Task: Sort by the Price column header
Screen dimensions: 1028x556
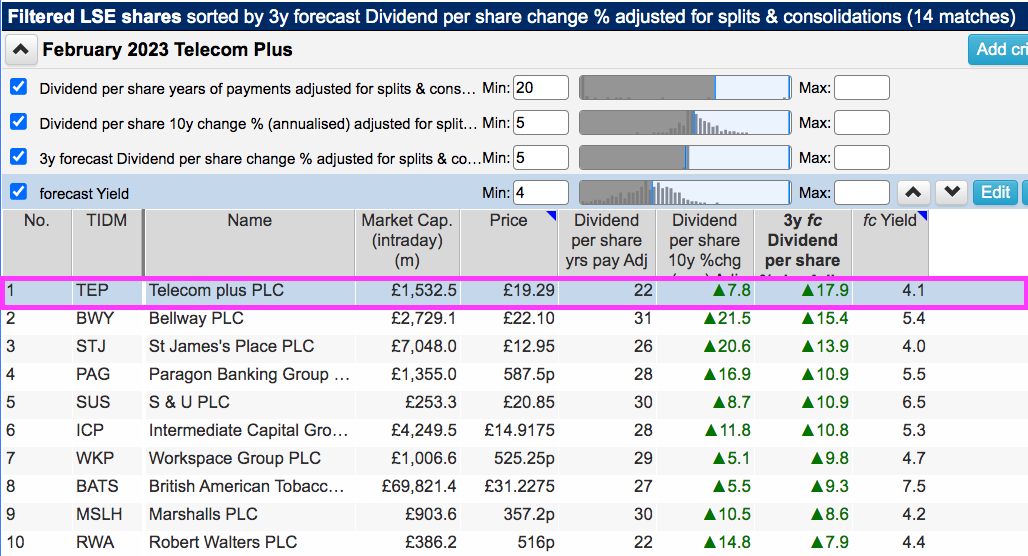Action: 509,242
